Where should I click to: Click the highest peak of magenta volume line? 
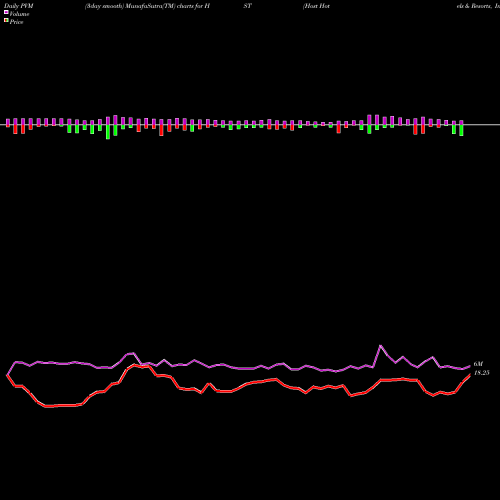(x=381, y=346)
